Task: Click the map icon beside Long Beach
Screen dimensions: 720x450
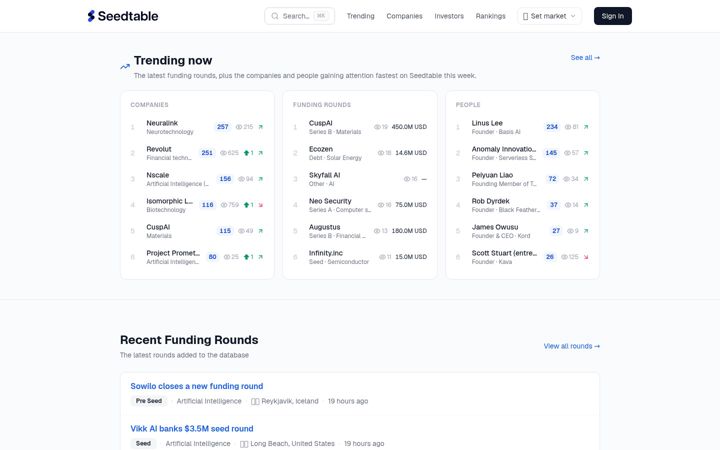Action: click(244, 444)
